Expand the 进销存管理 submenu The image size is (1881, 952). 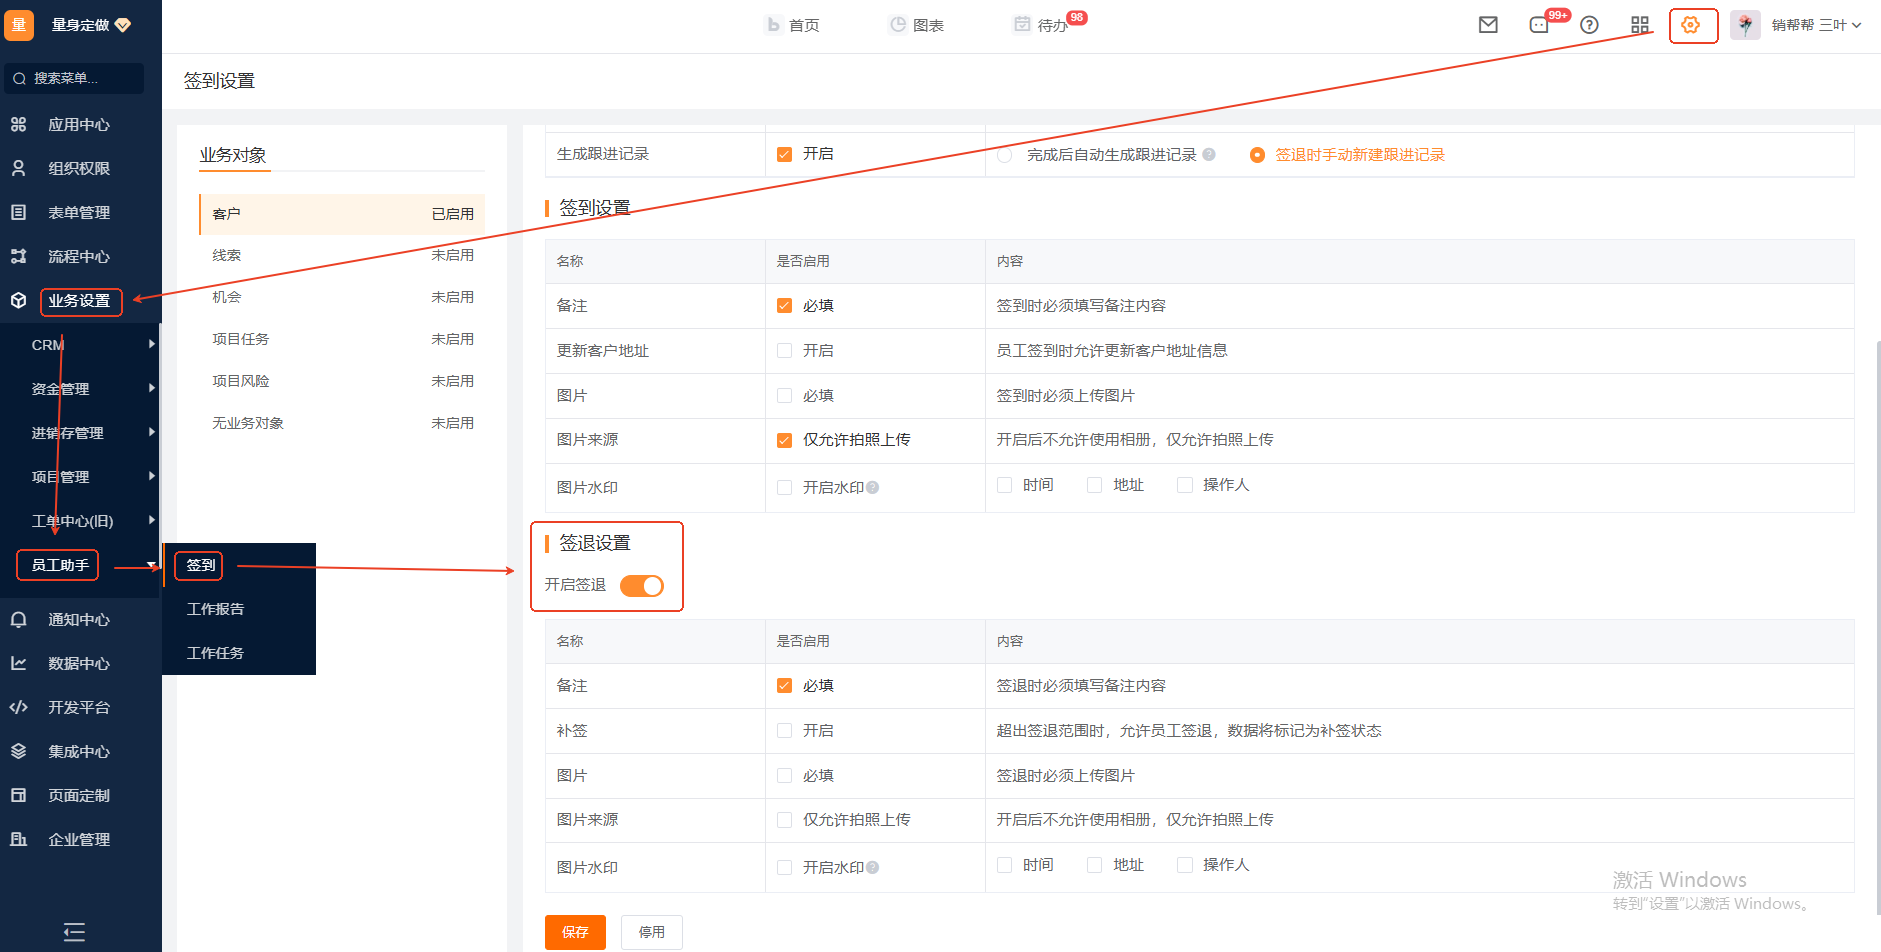pyautogui.click(x=152, y=432)
